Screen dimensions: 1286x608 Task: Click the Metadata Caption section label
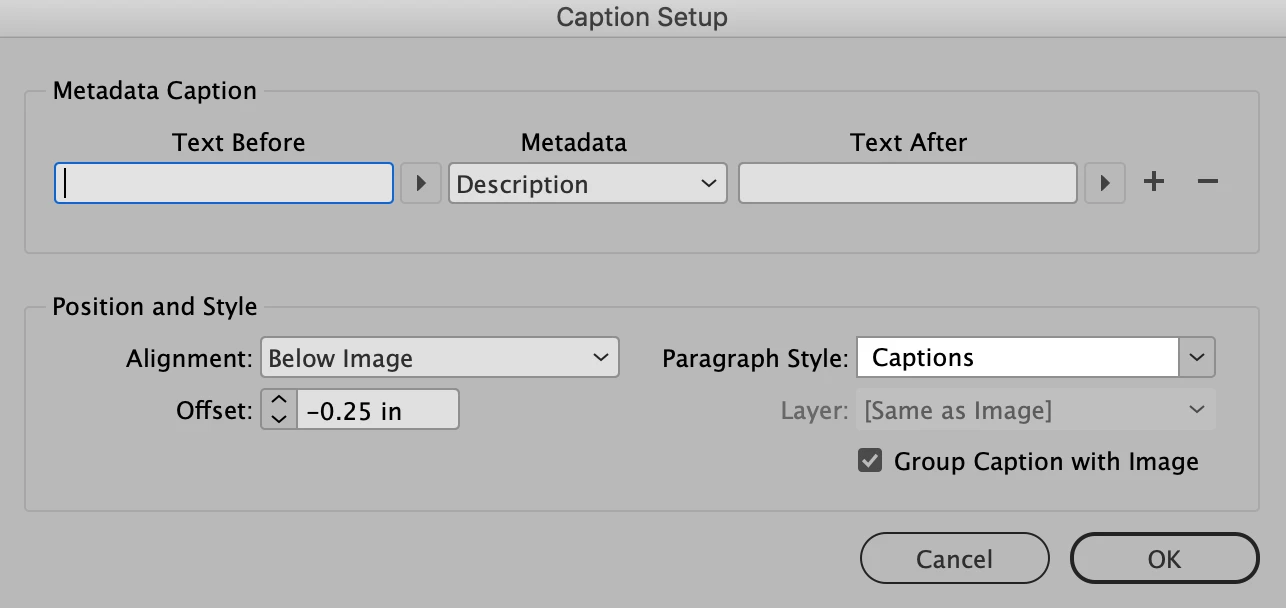pyautogui.click(x=155, y=91)
